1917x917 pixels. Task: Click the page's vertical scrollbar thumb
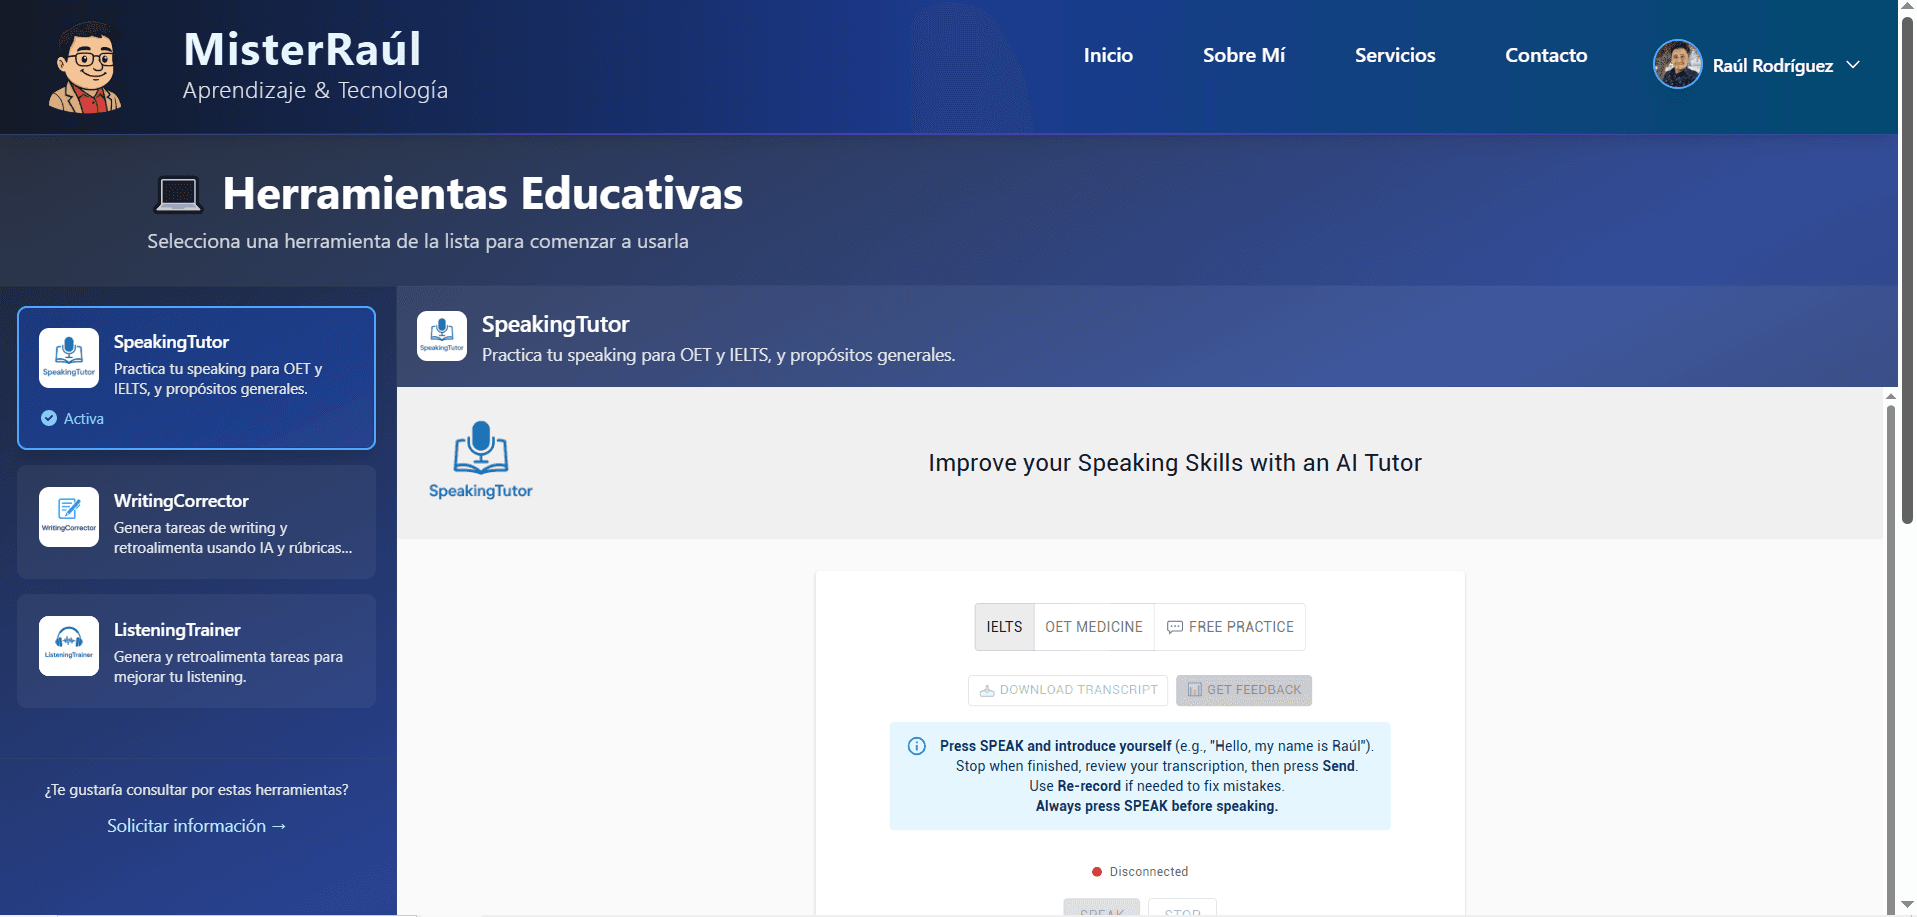(x=1907, y=270)
